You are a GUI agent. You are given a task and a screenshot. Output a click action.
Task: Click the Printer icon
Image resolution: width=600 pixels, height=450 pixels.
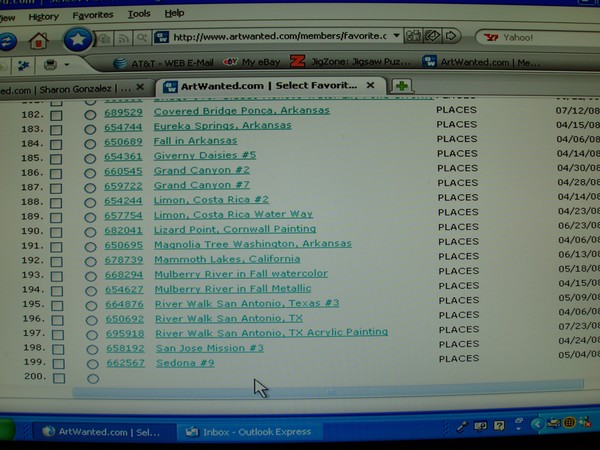(x=50, y=65)
